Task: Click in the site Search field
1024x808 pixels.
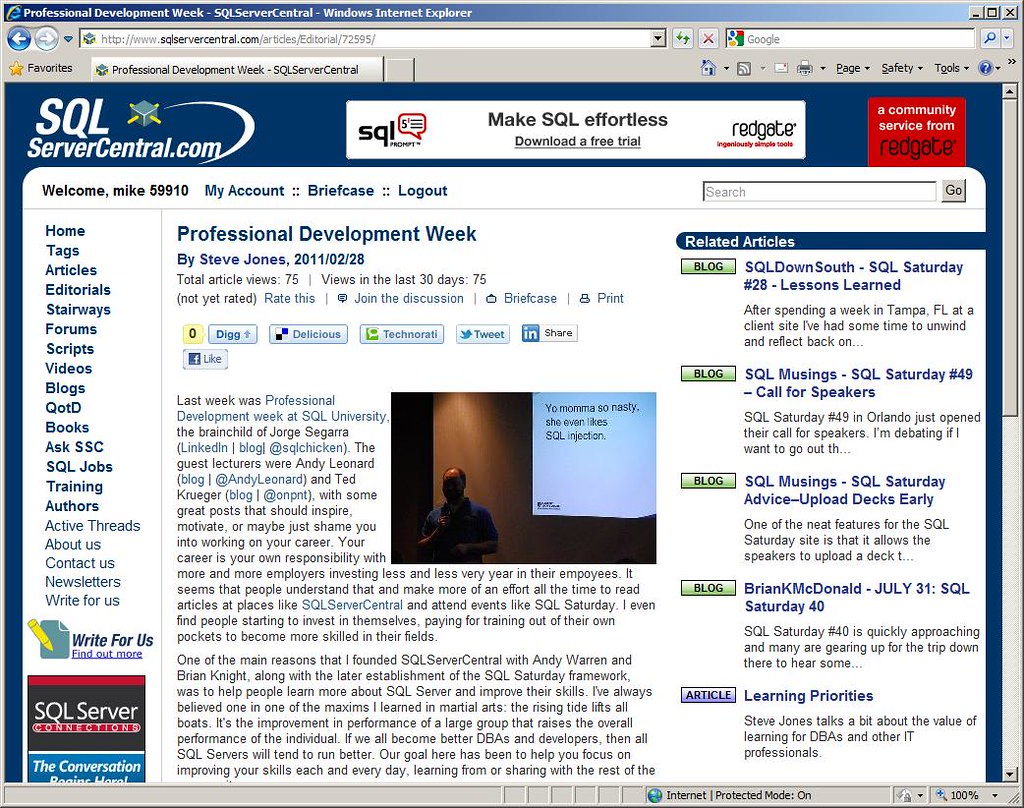Action: click(x=820, y=191)
